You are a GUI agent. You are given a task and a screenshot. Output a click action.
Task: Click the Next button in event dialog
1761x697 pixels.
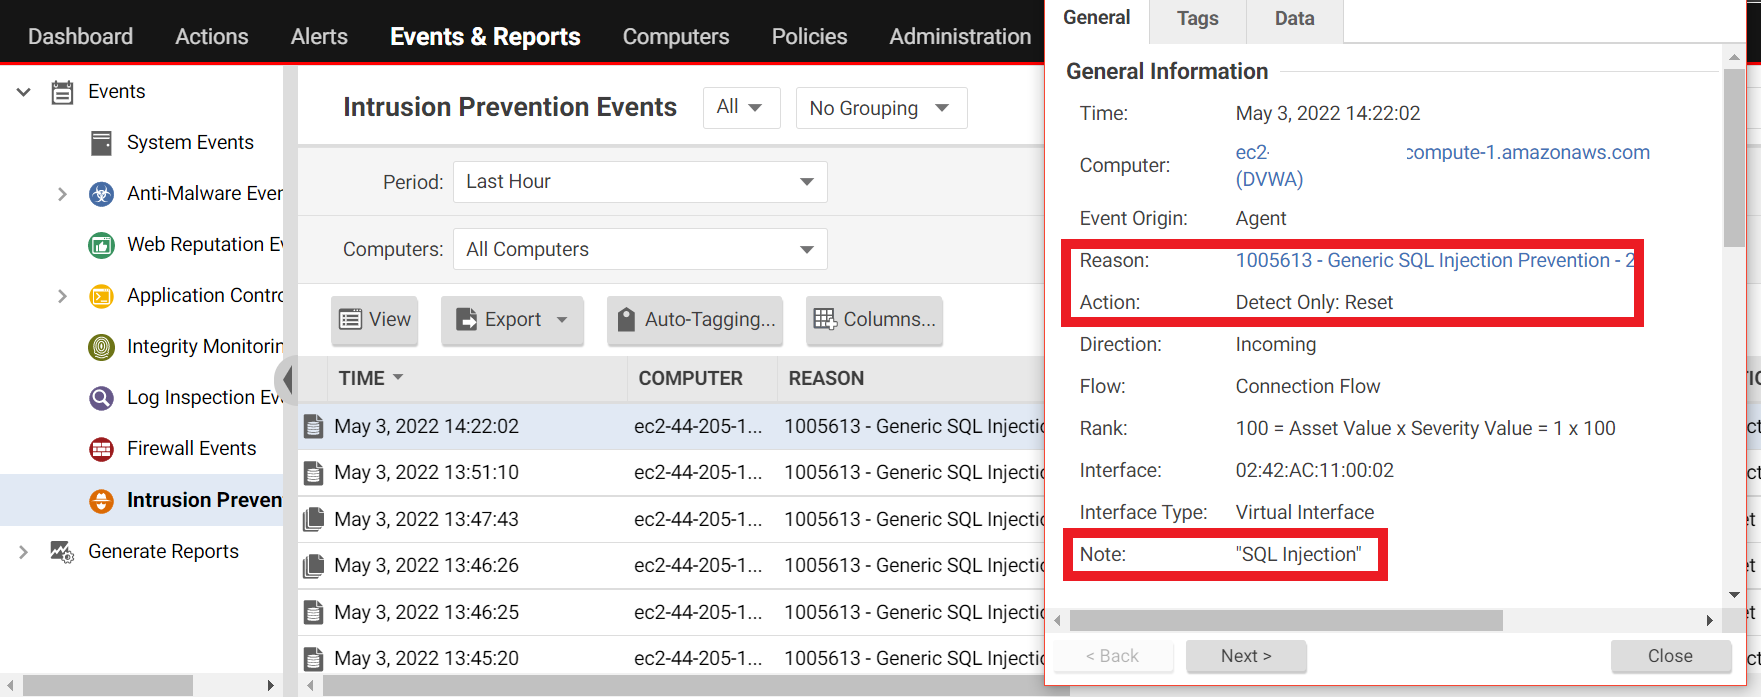point(1246,656)
